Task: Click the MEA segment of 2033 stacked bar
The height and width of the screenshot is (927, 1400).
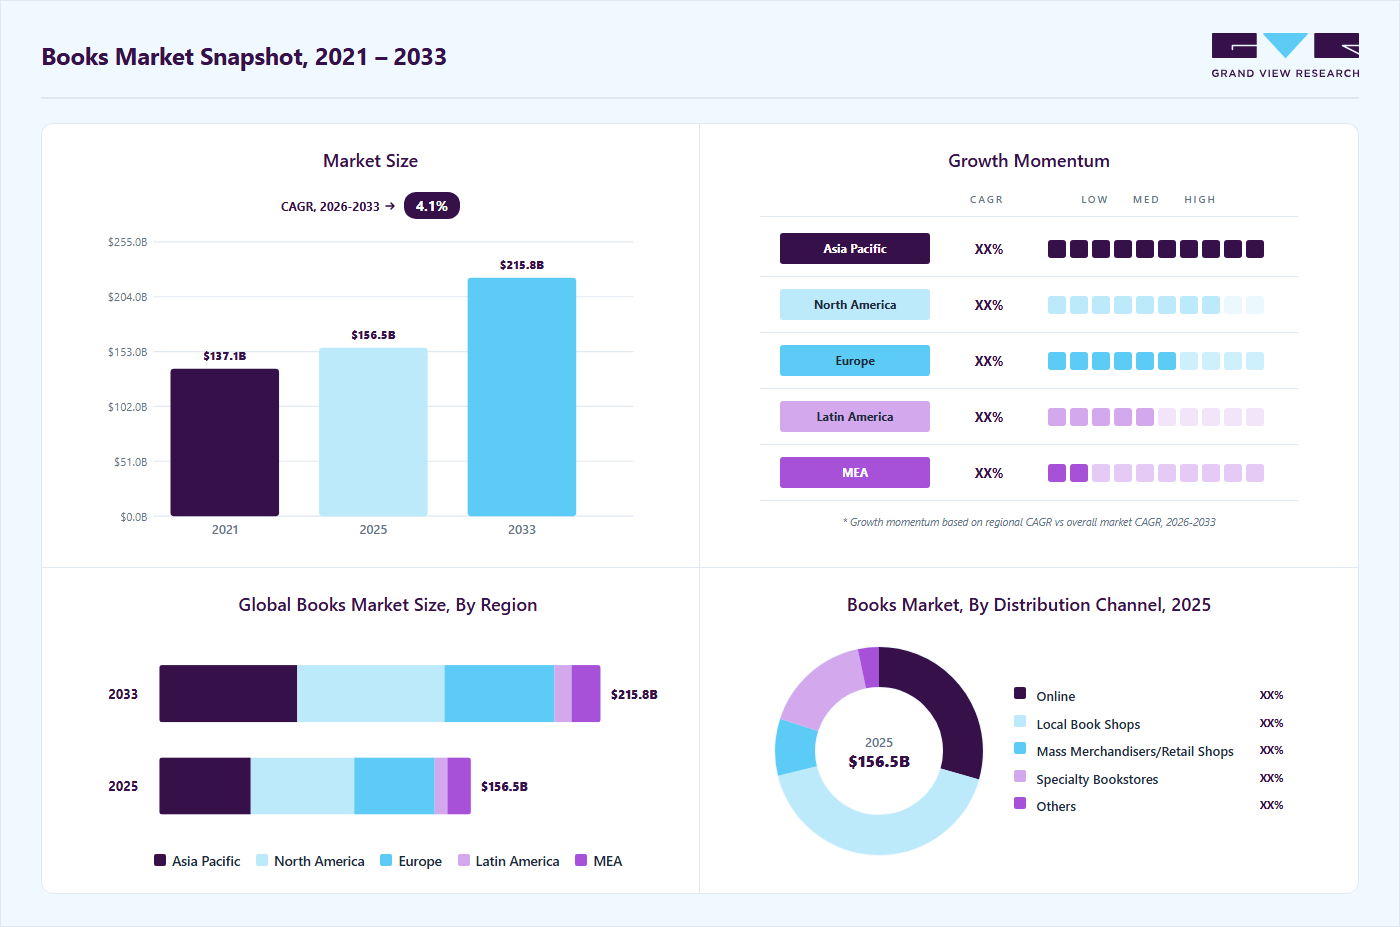Action: point(586,694)
